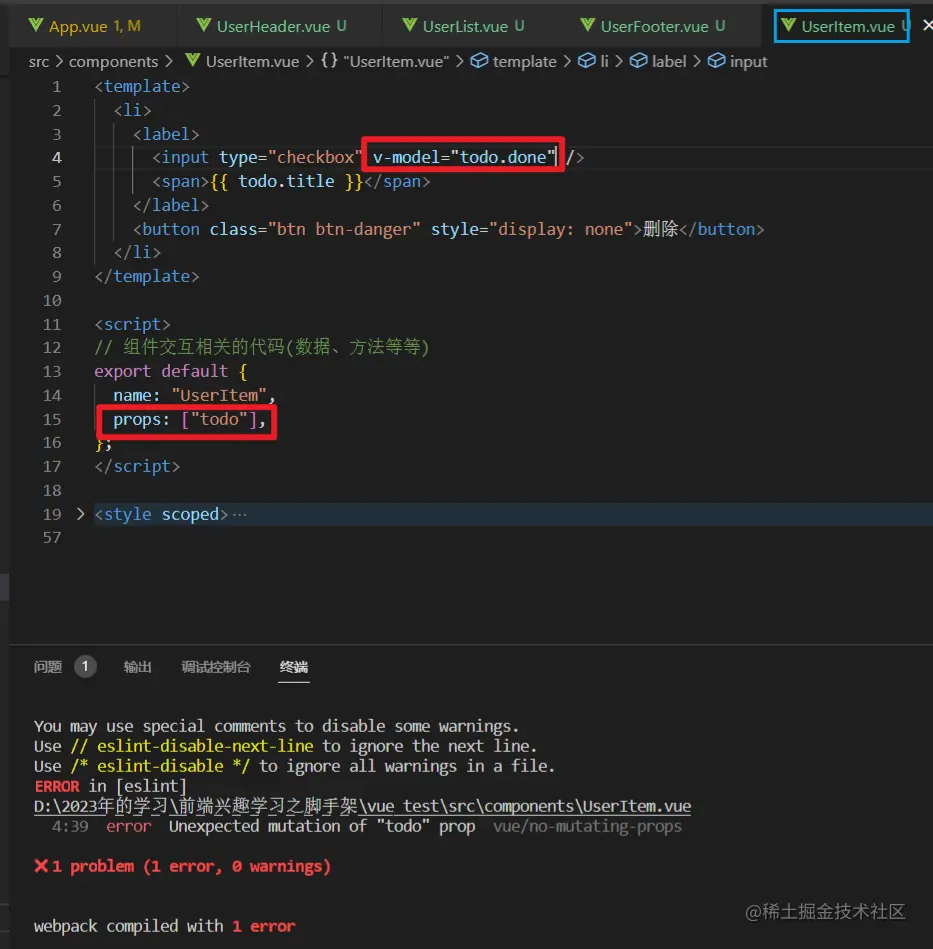Viewport: 933px width, 949px height.
Task: Open the UserFooter.vue tab
Action: point(653,26)
